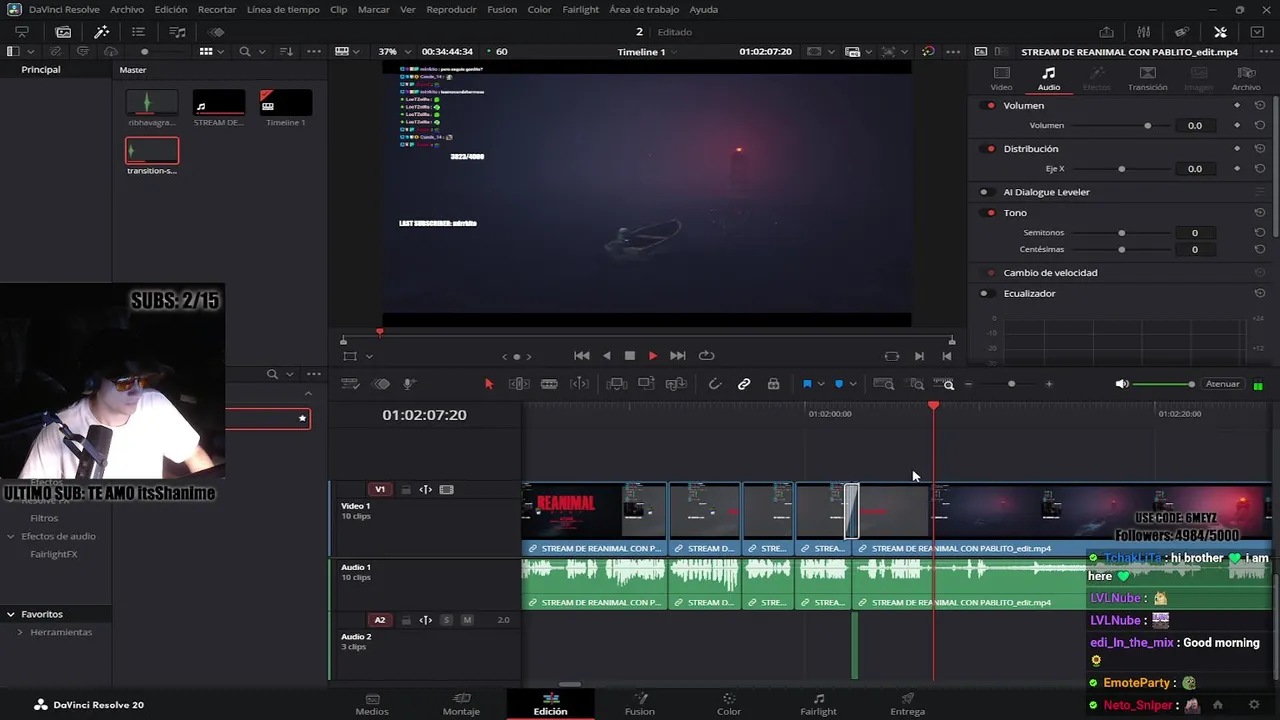Click the voiceover microphone icon
1280x720 pixels.
point(409,384)
